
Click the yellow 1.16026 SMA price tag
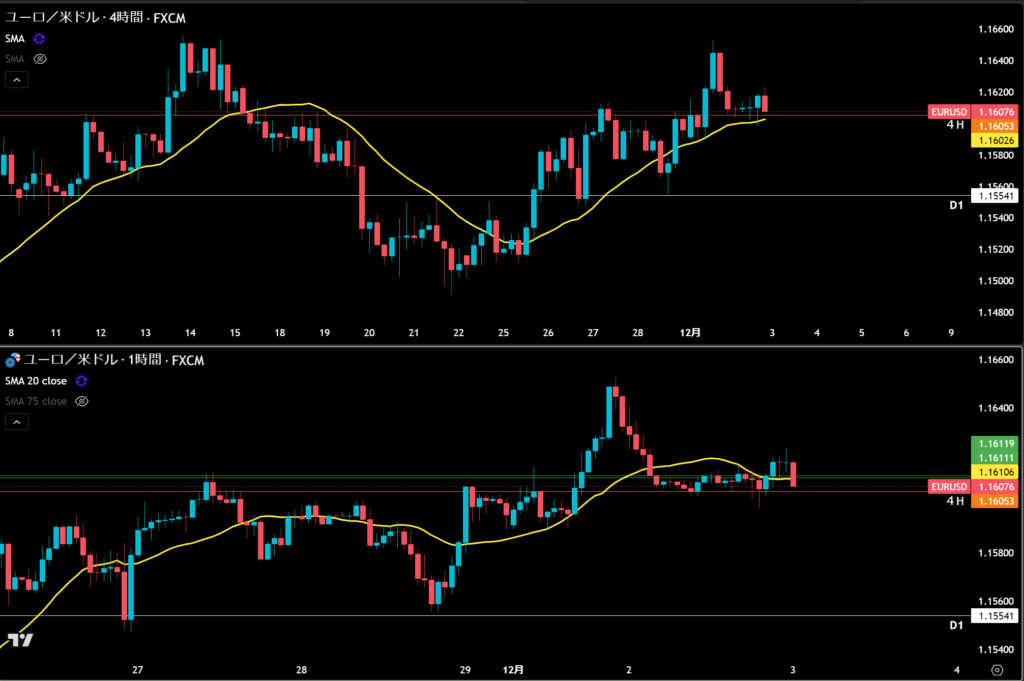[995, 141]
